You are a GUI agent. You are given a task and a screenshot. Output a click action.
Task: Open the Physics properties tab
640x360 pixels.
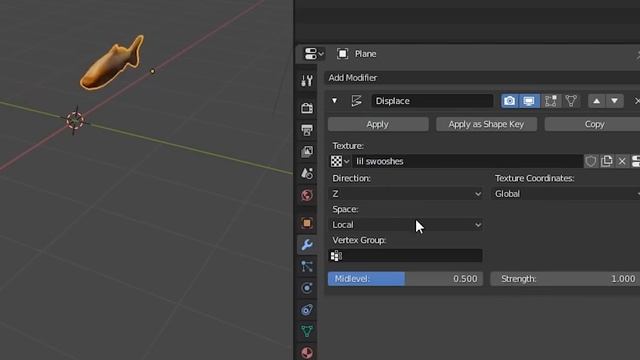pos(307,288)
